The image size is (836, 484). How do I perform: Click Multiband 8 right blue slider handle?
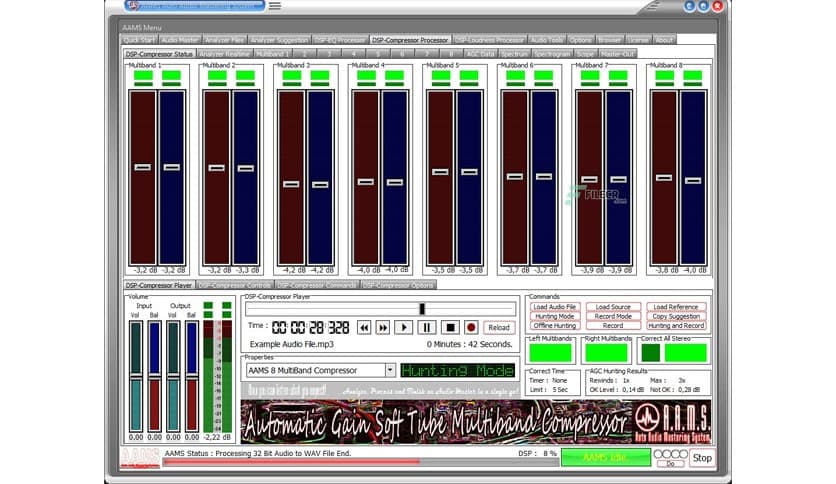[693, 180]
